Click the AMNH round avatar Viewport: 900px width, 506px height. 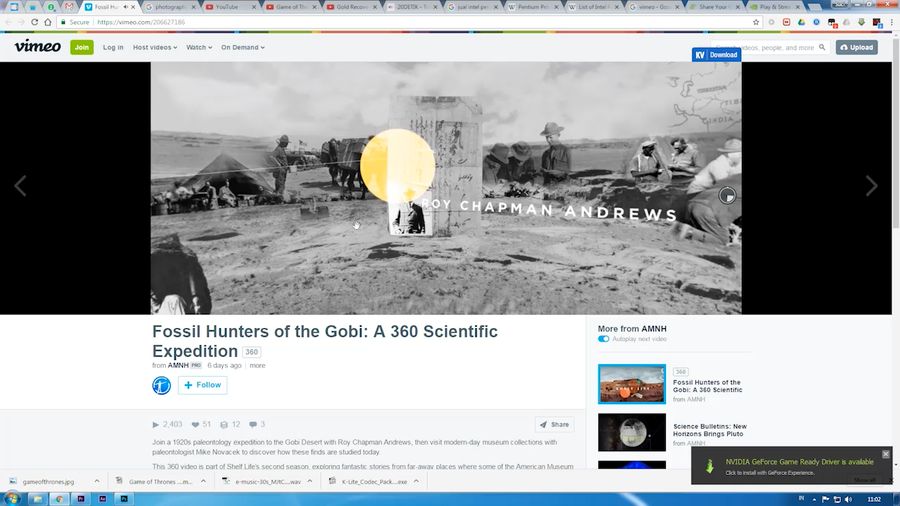coord(161,386)
